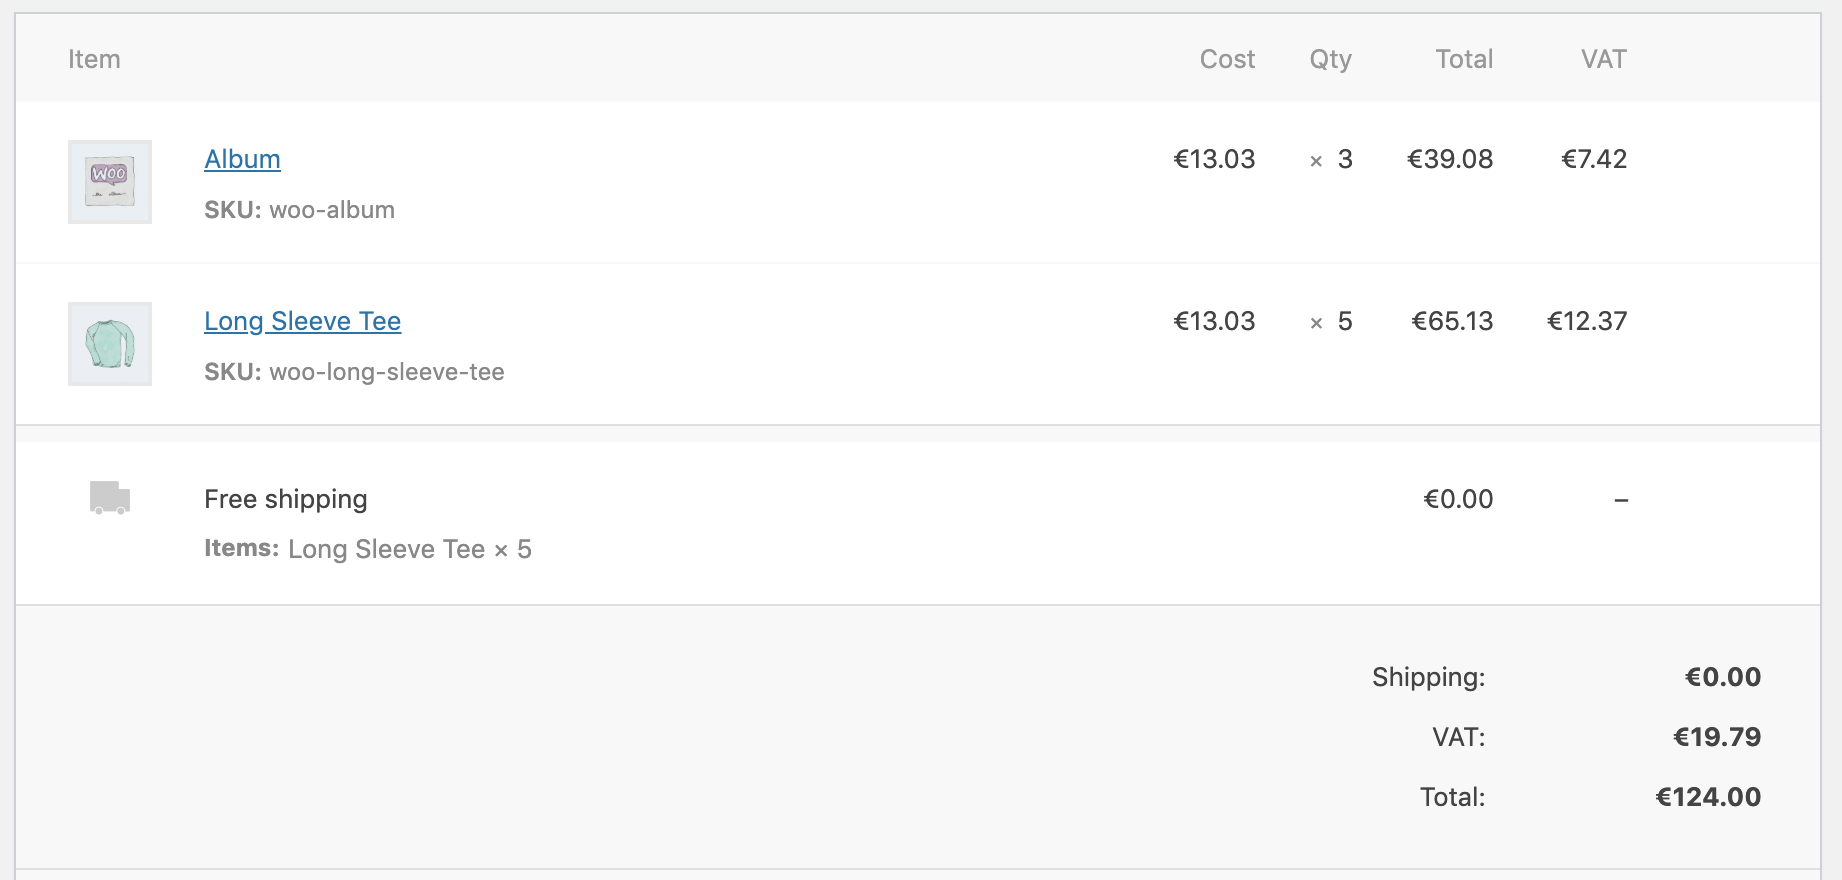Click the Long Sleeve Tee product thumbnail
This screenshot has height=880, width=1842.
pyautogui.click(x=109, y=343)
